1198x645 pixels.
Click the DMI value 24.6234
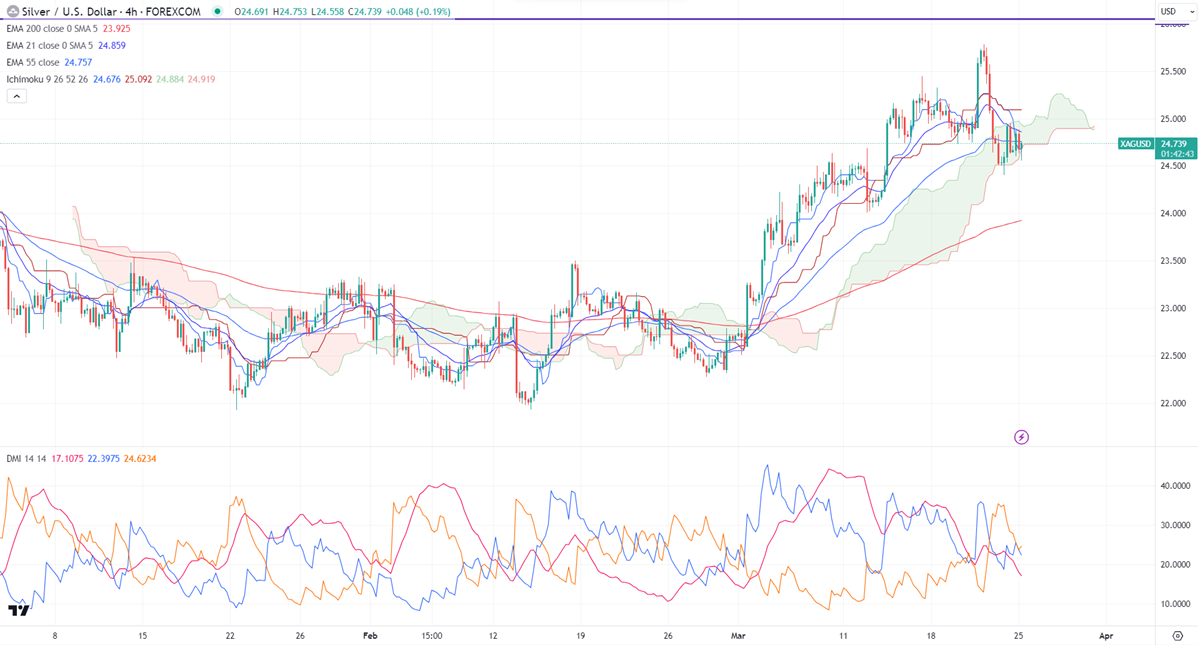click(x=140, y=459)
